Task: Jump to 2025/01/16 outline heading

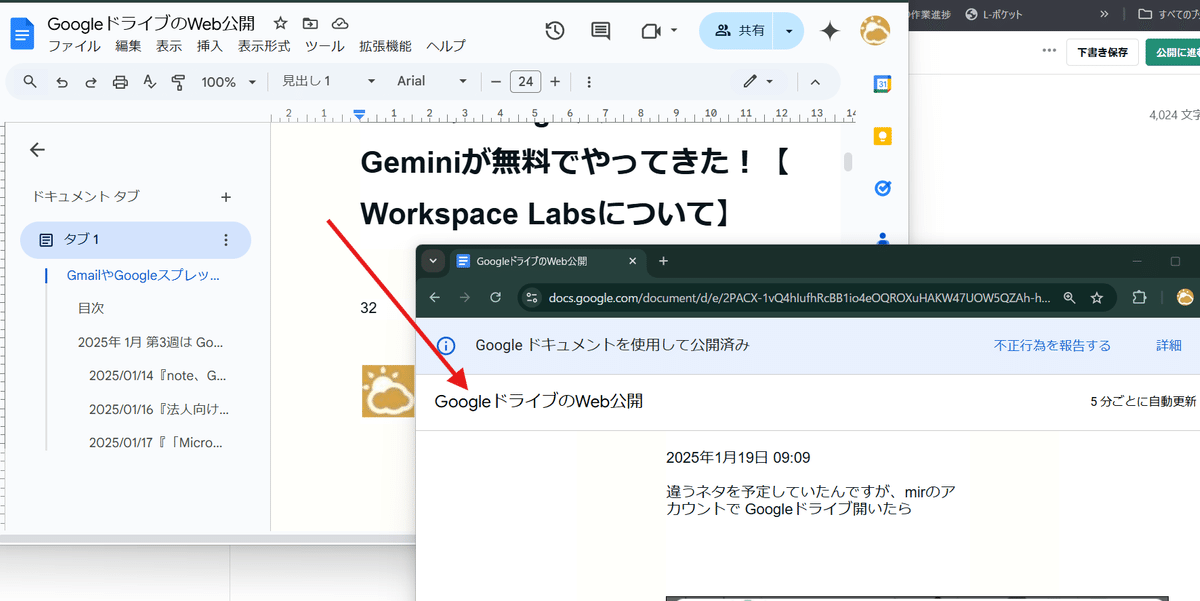Action: [159, 409]
